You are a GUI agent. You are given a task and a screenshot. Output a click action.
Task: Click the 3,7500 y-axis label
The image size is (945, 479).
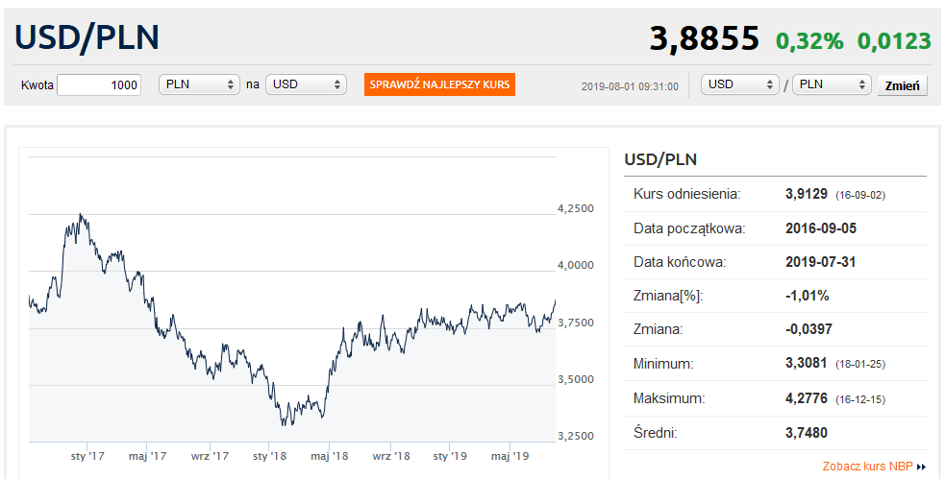(x=576, y=322)
